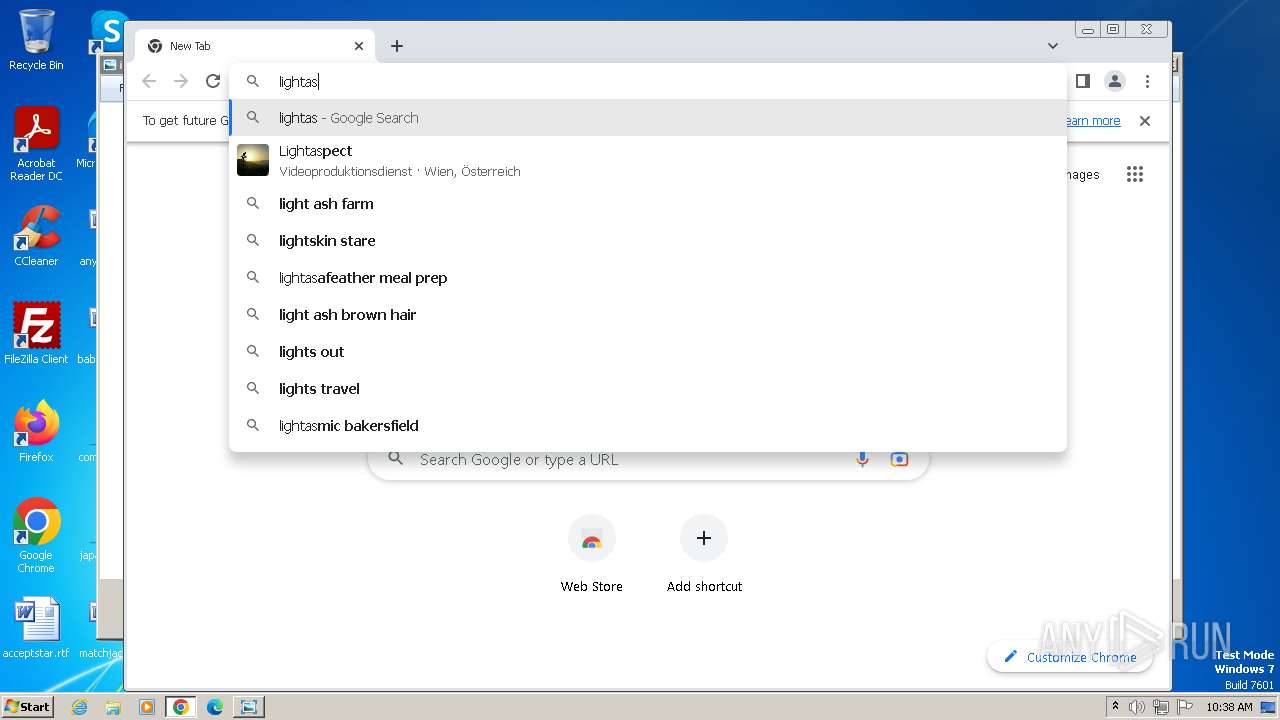Close the New Tab tab
Viewport: 1280px width, 720px height.
pyautogui.click(x=359, y=46)
